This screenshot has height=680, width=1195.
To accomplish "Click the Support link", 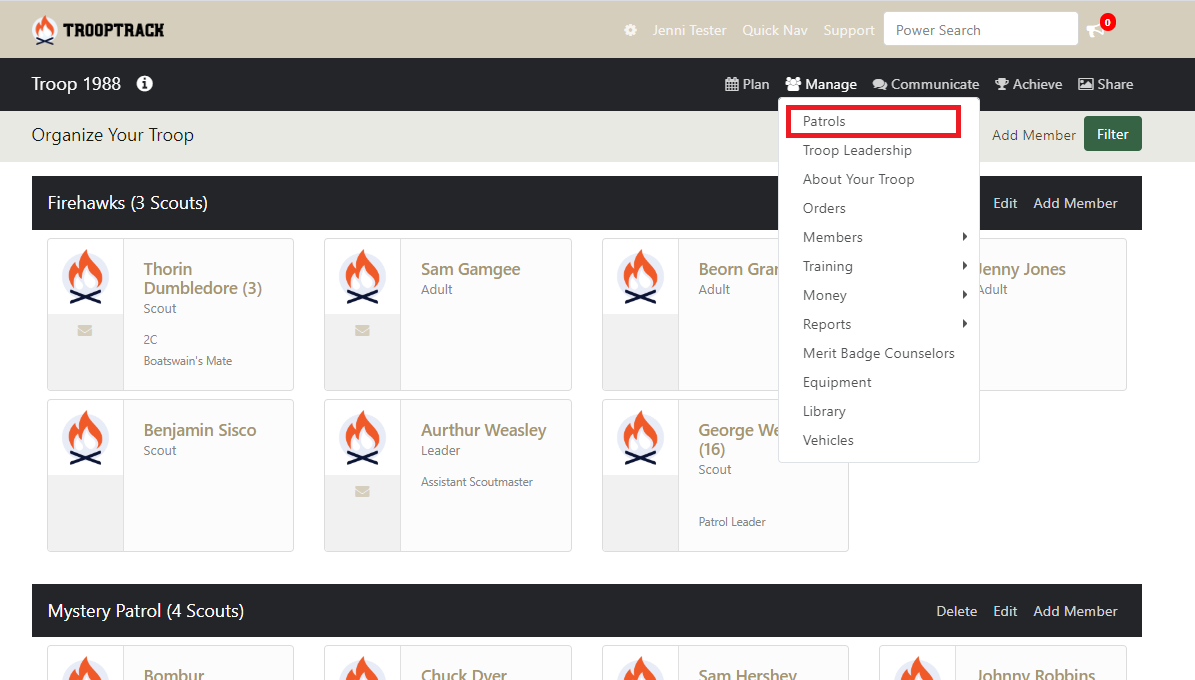I will pos(848,30).
